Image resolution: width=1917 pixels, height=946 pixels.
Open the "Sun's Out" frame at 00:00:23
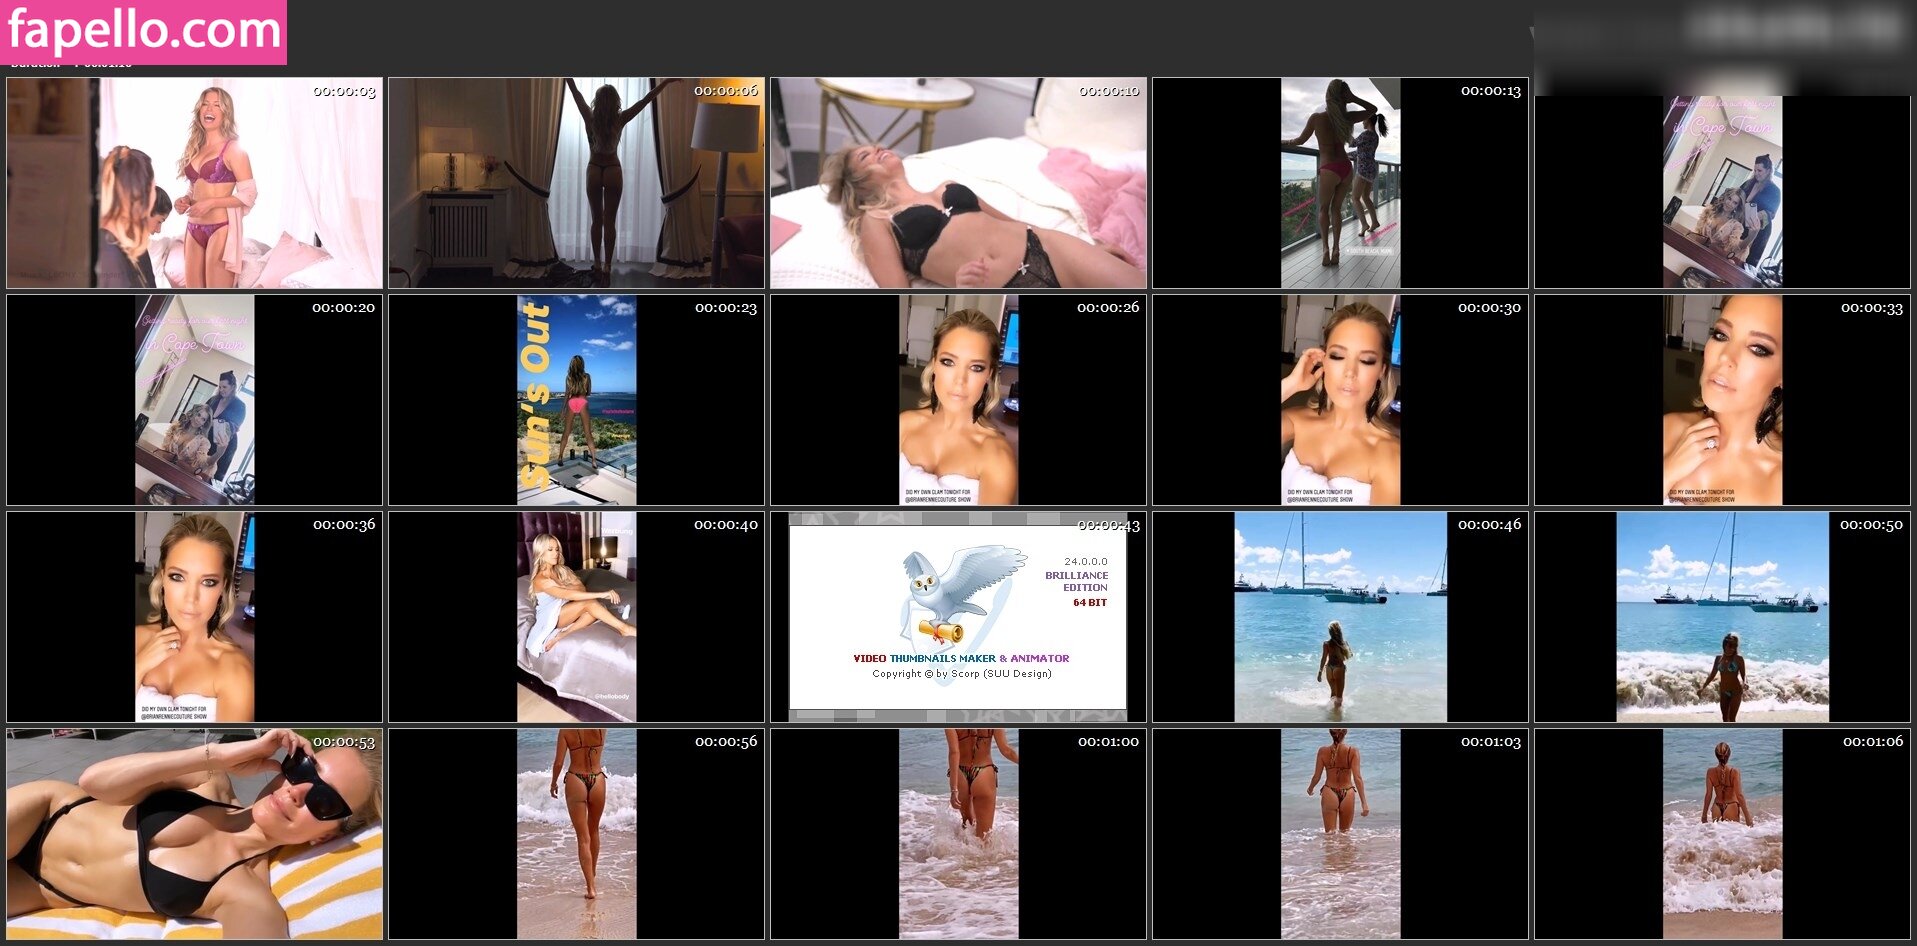pos(576,400)
